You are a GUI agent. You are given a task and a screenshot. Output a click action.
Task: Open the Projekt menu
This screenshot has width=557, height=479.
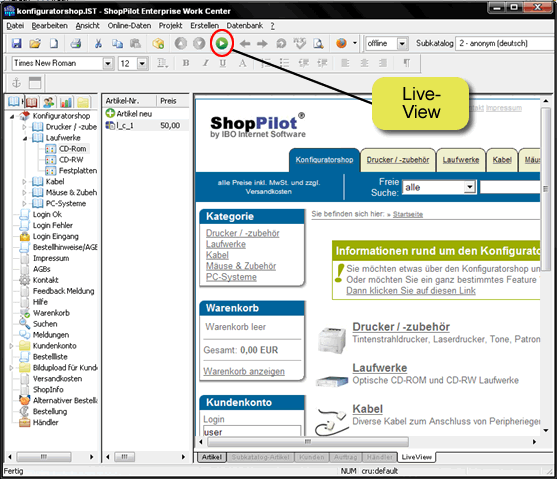(x=170, y=26)
